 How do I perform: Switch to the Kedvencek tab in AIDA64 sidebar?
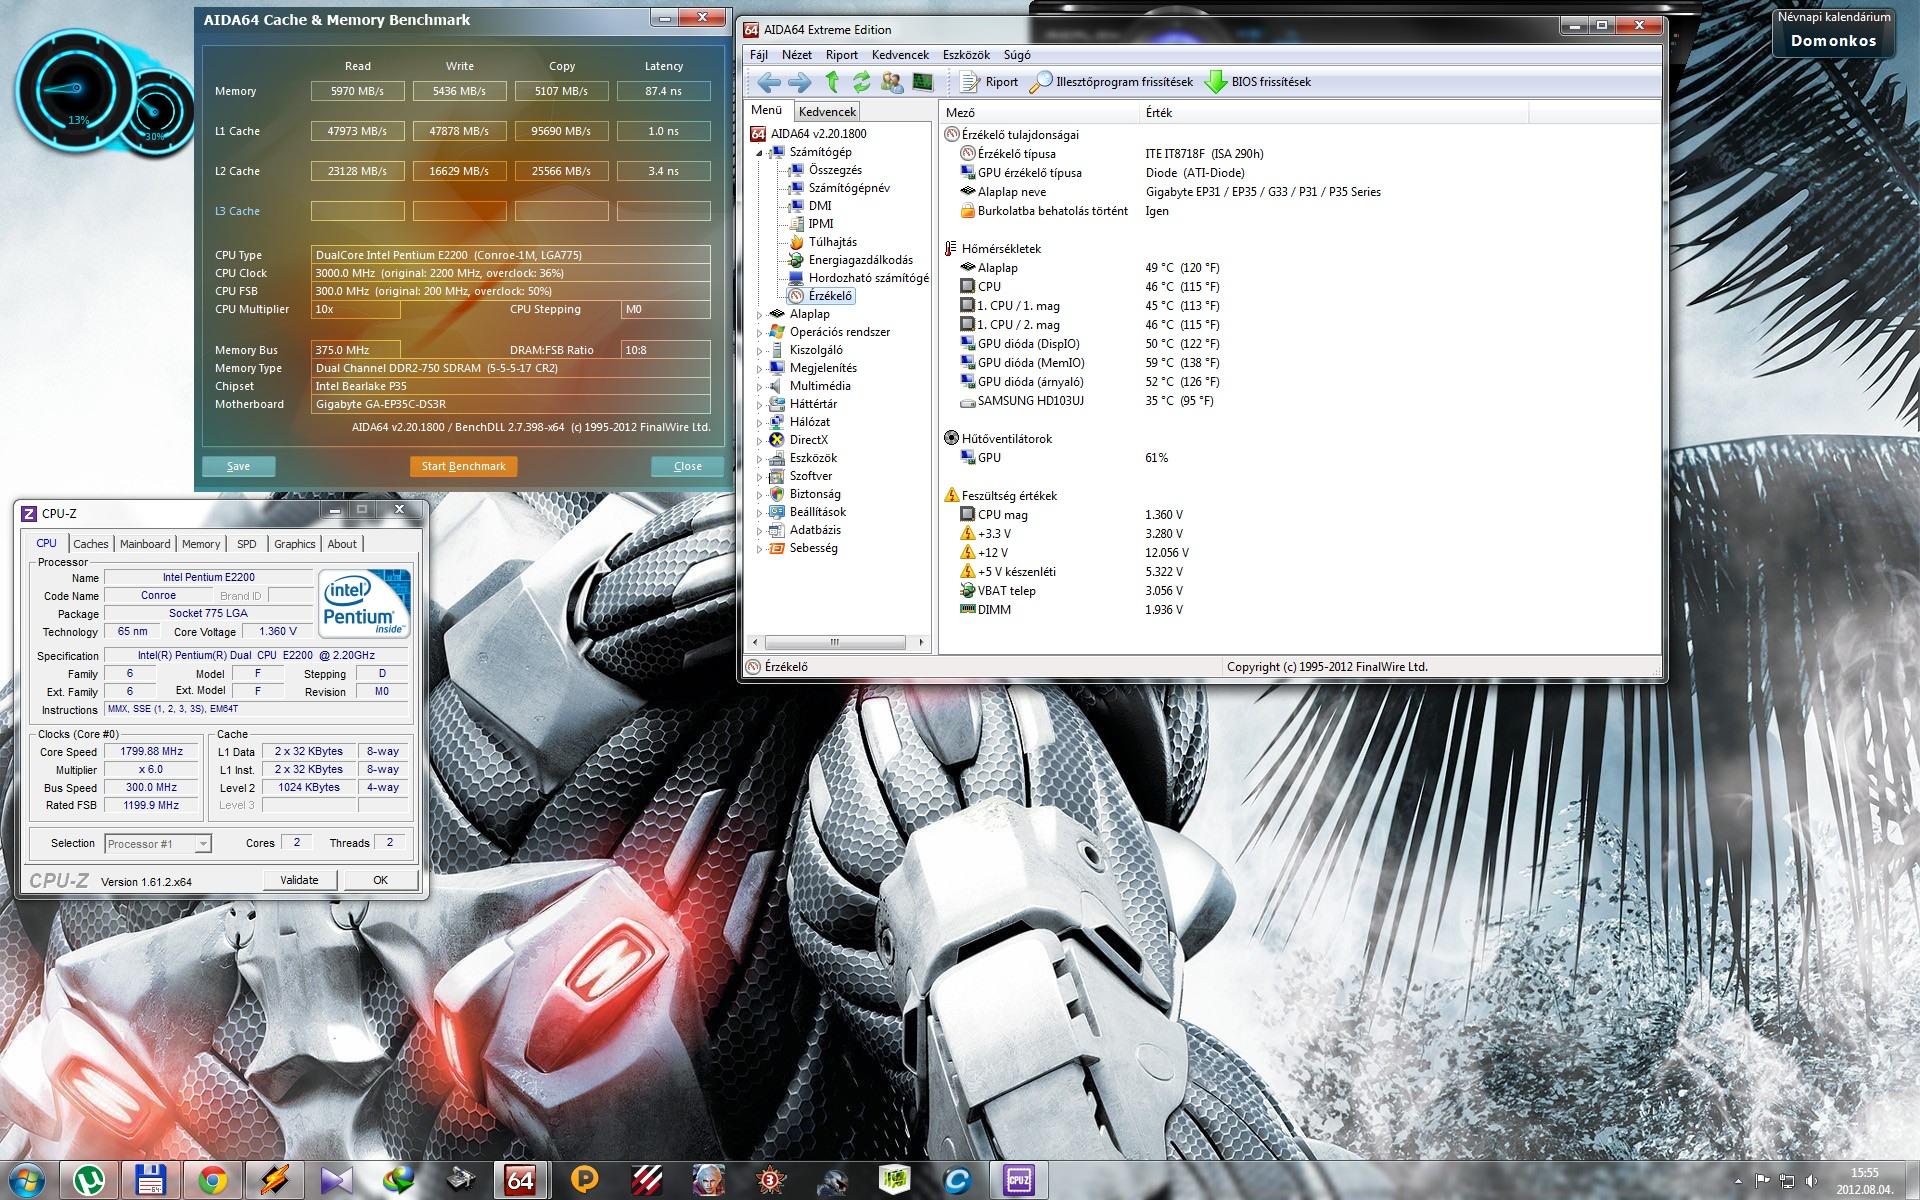click(827, 112)
